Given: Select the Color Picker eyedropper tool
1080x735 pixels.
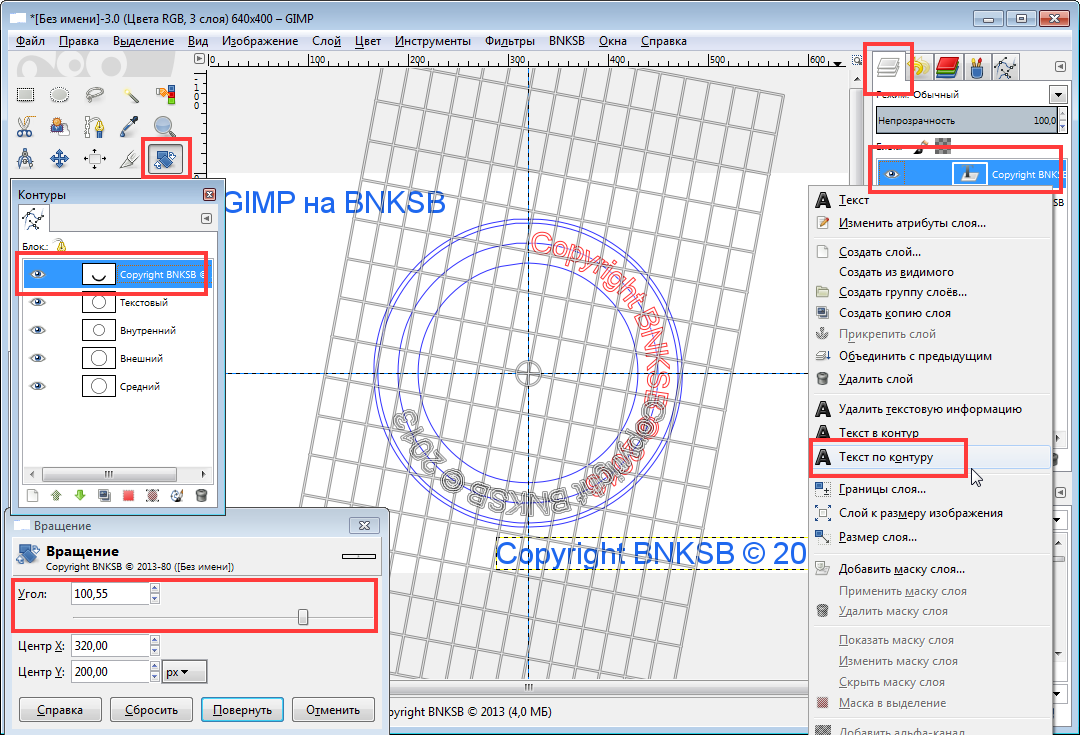Looking at the screenshot, I should (130, 127).
